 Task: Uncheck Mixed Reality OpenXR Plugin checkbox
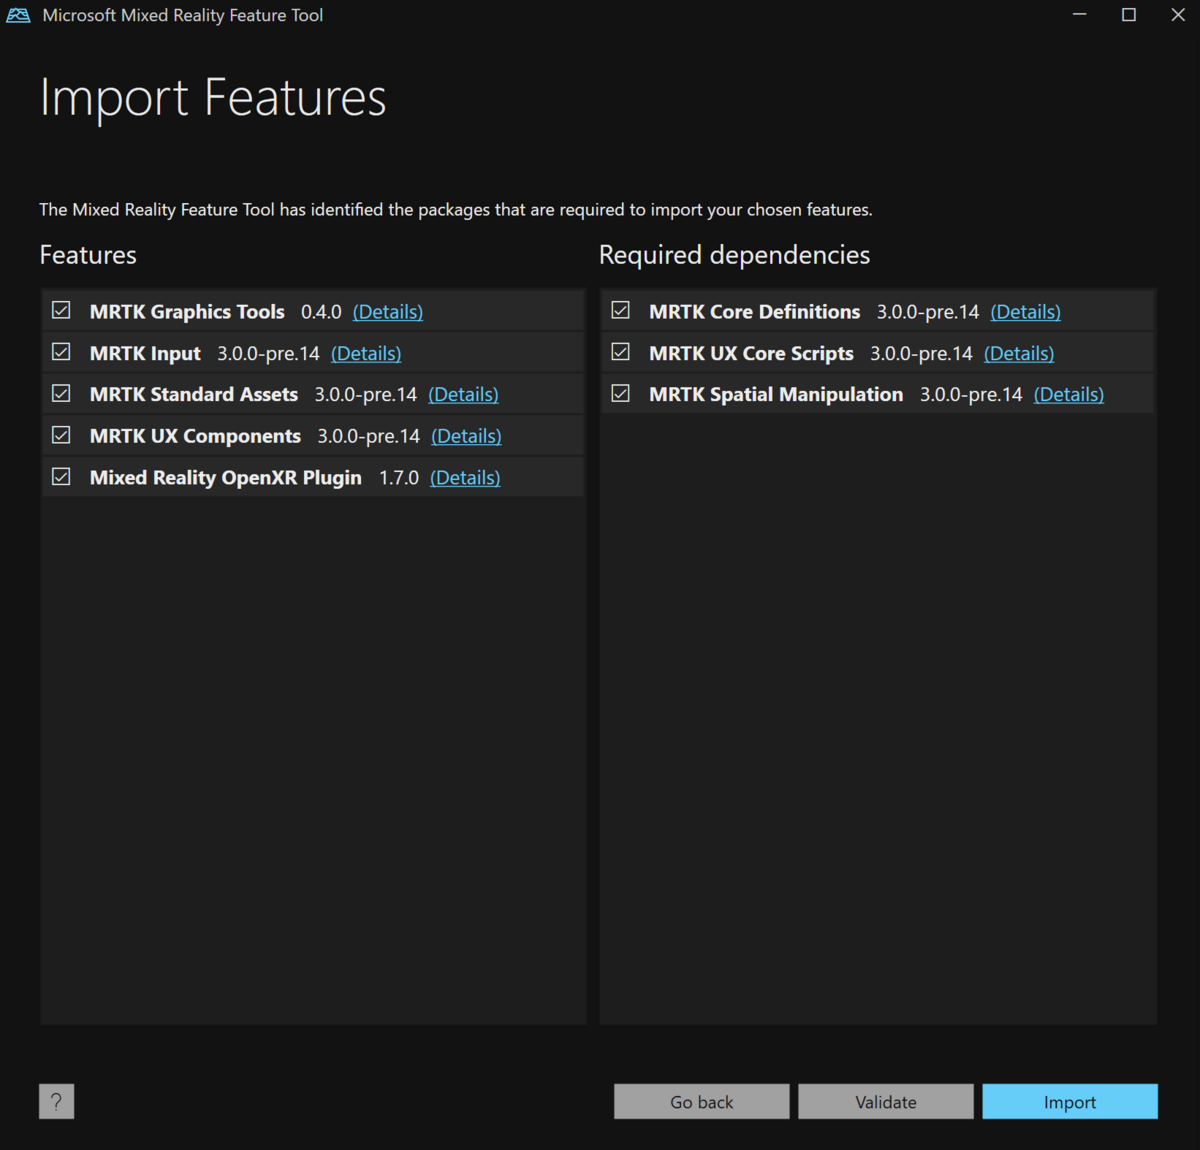click(x=62, y=477)
